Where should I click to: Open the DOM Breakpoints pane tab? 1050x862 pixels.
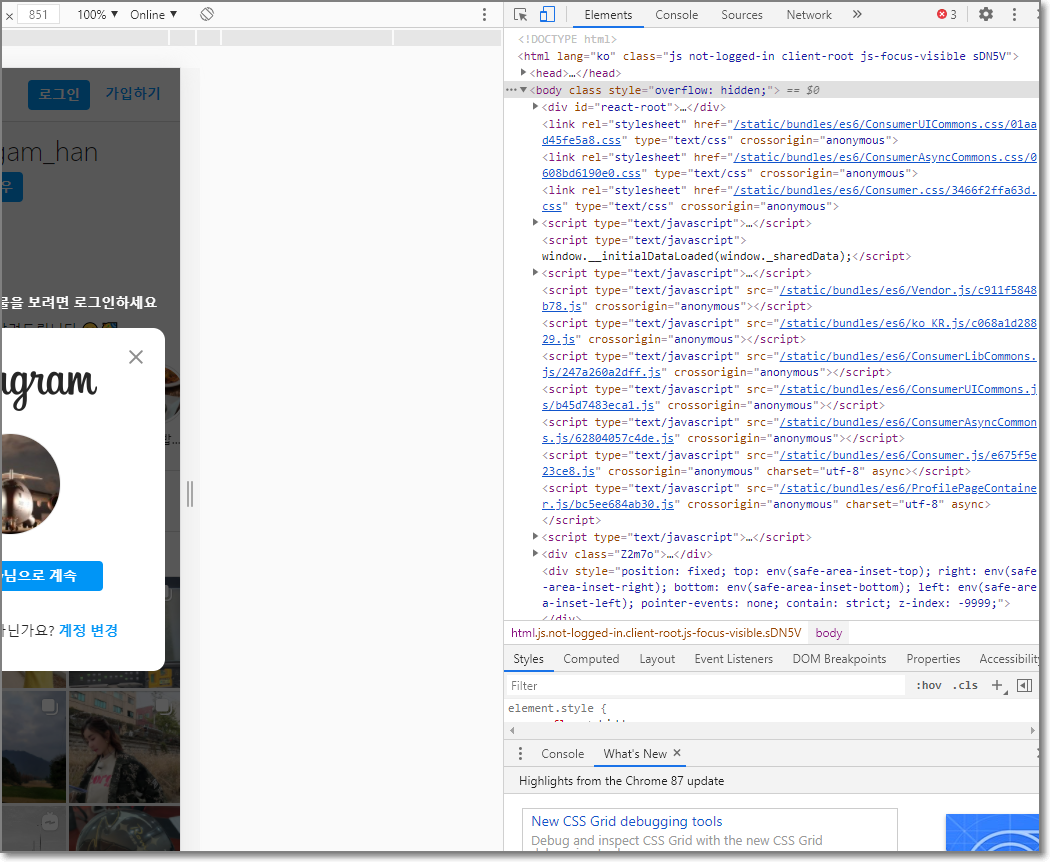pyautogui.click(x=839, y=659)
